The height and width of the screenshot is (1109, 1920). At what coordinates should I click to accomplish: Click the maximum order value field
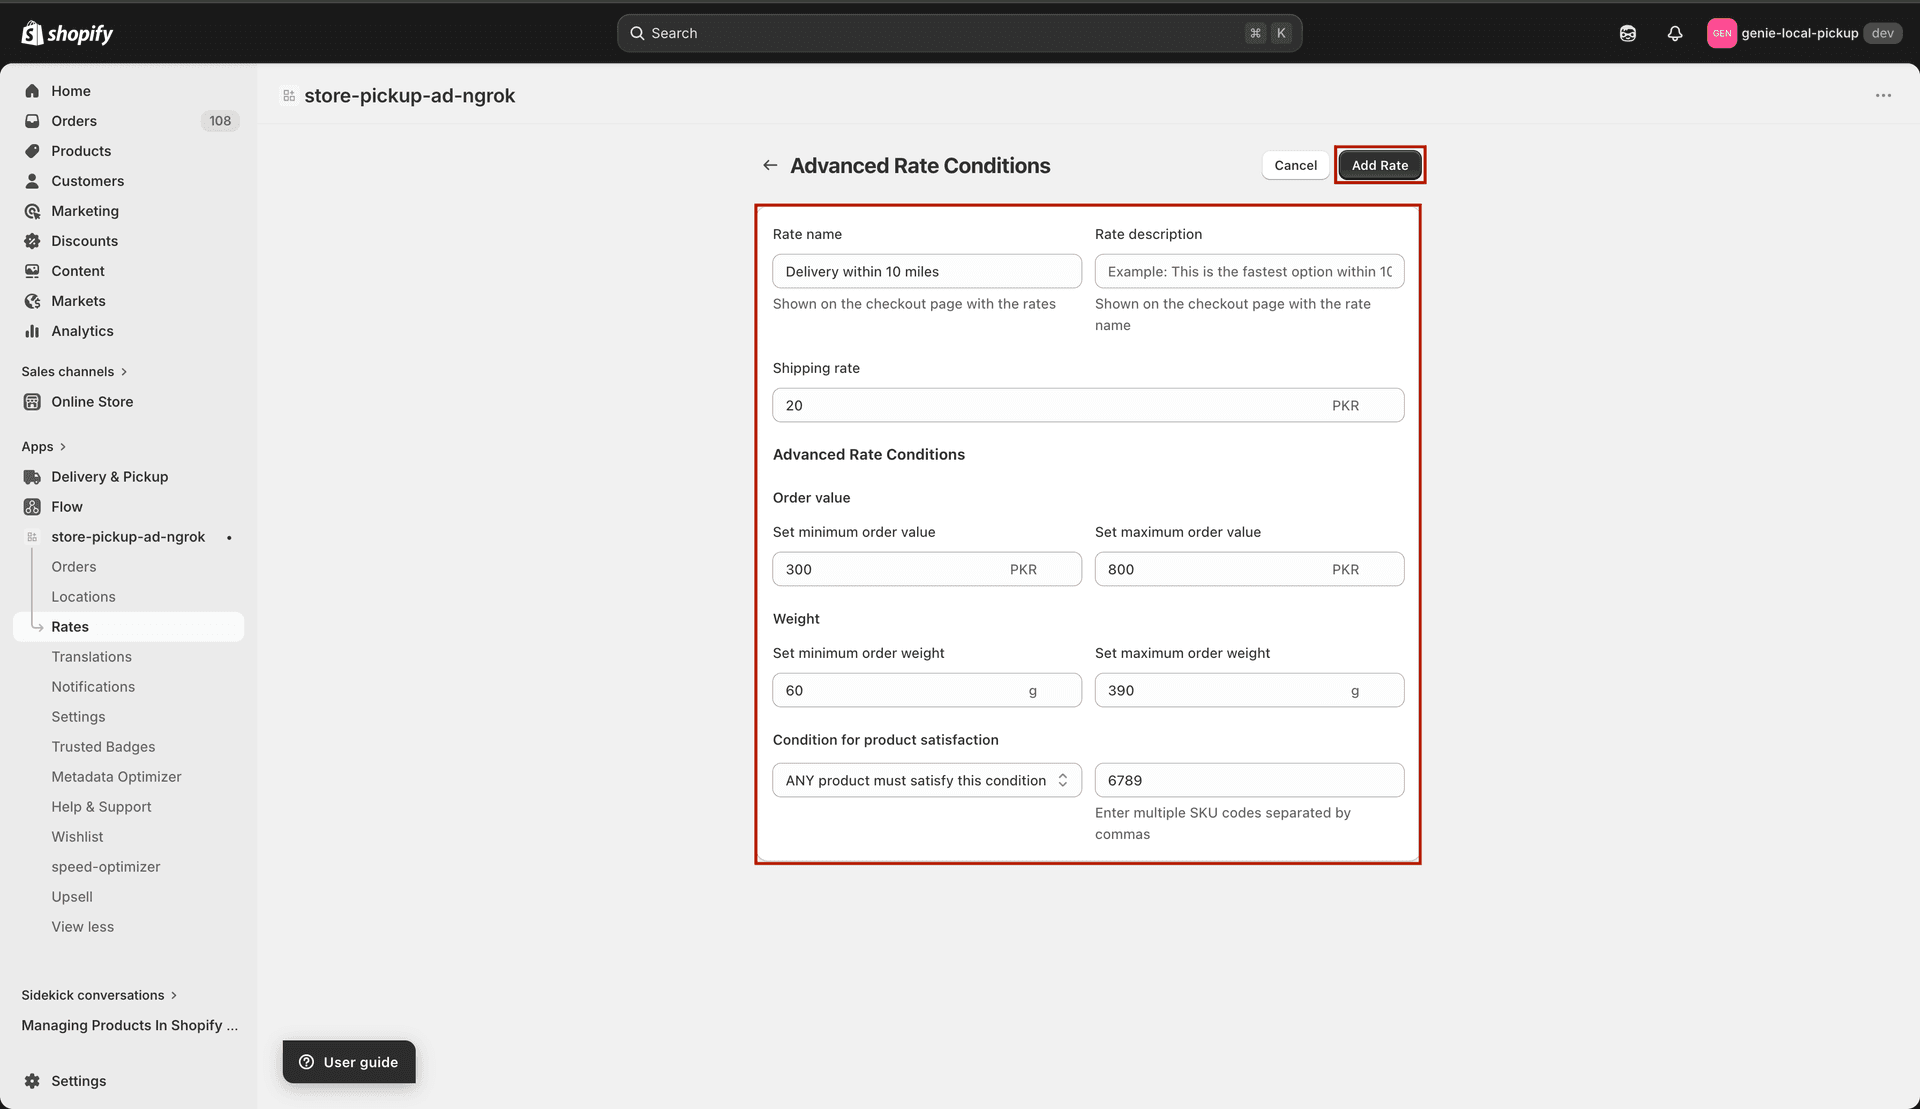pyautogui.click(x=1249, y=569)
